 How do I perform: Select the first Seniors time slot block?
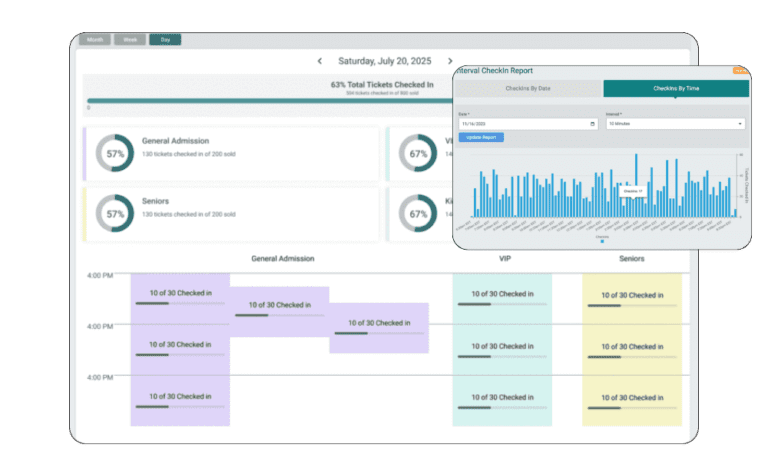coord(631,297)
